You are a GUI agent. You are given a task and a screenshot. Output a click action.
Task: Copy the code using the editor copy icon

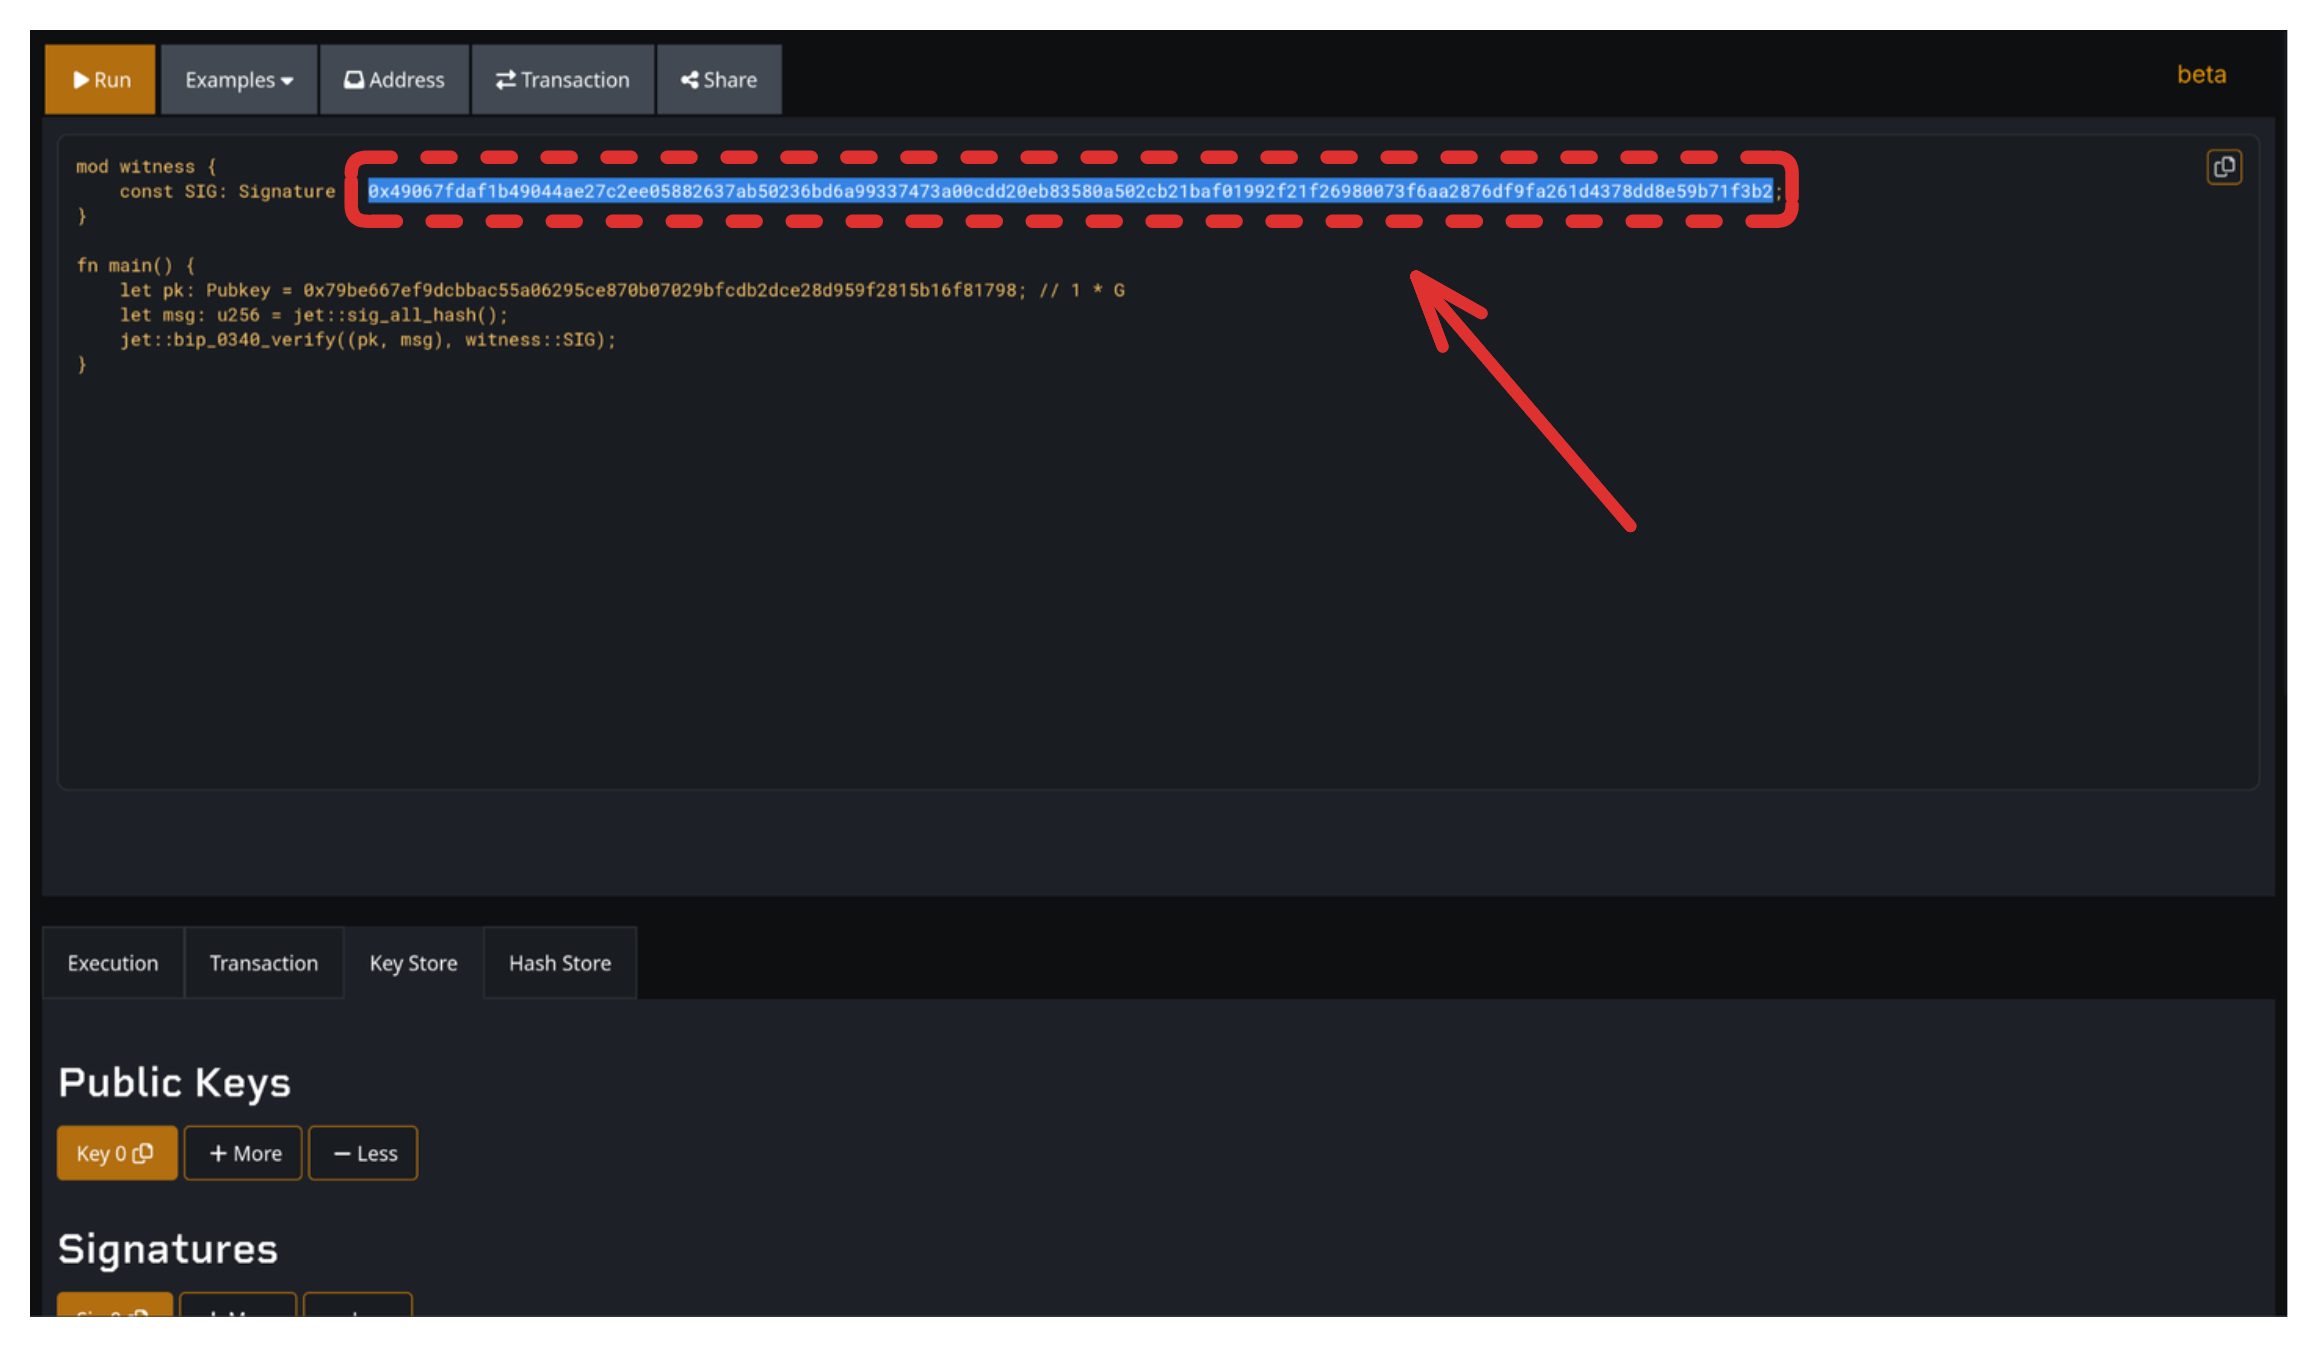click(2224, 167)
